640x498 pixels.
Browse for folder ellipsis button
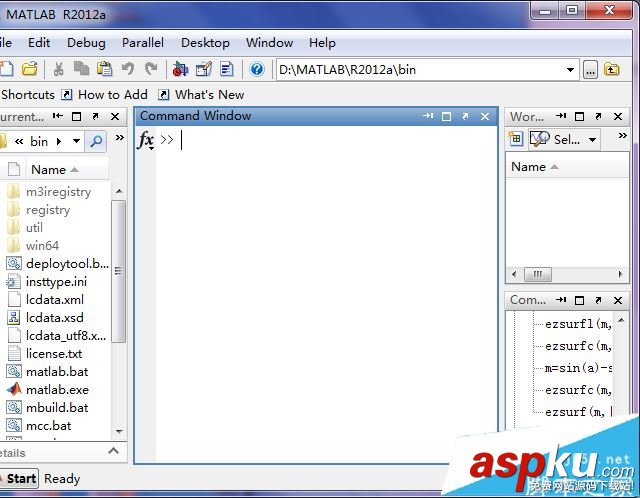[x=590, y=70]
